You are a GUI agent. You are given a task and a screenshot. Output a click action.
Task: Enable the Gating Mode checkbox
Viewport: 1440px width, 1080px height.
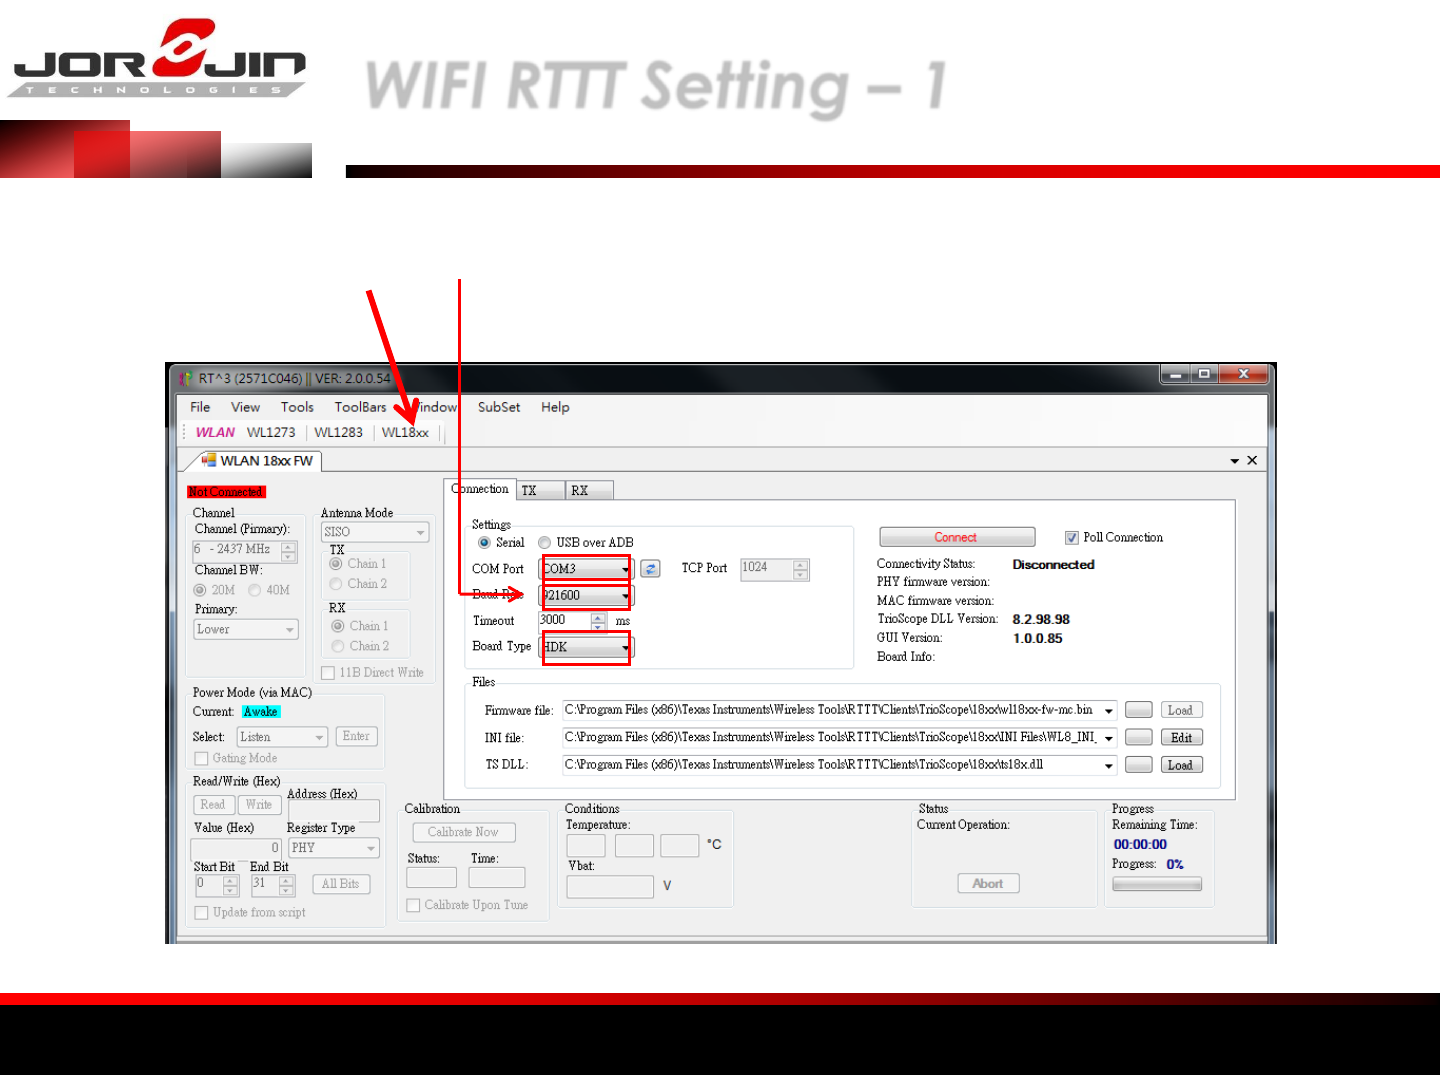(201, 758)
